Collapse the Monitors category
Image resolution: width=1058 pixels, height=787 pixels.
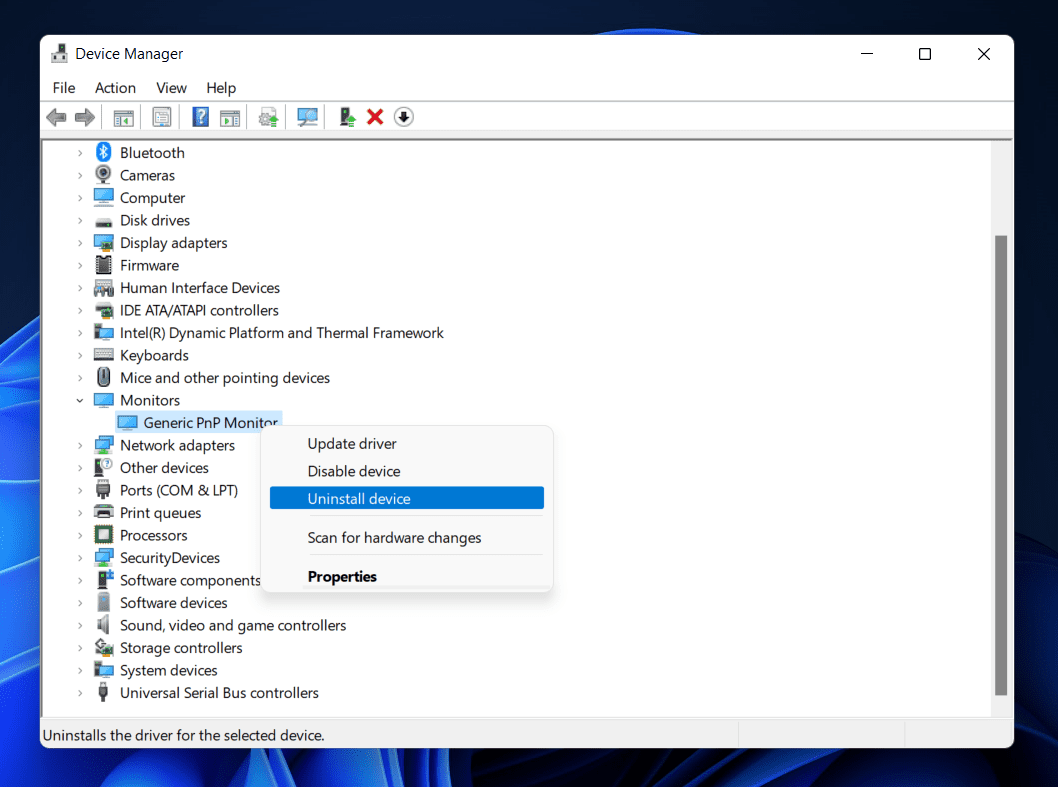[80, 400]
